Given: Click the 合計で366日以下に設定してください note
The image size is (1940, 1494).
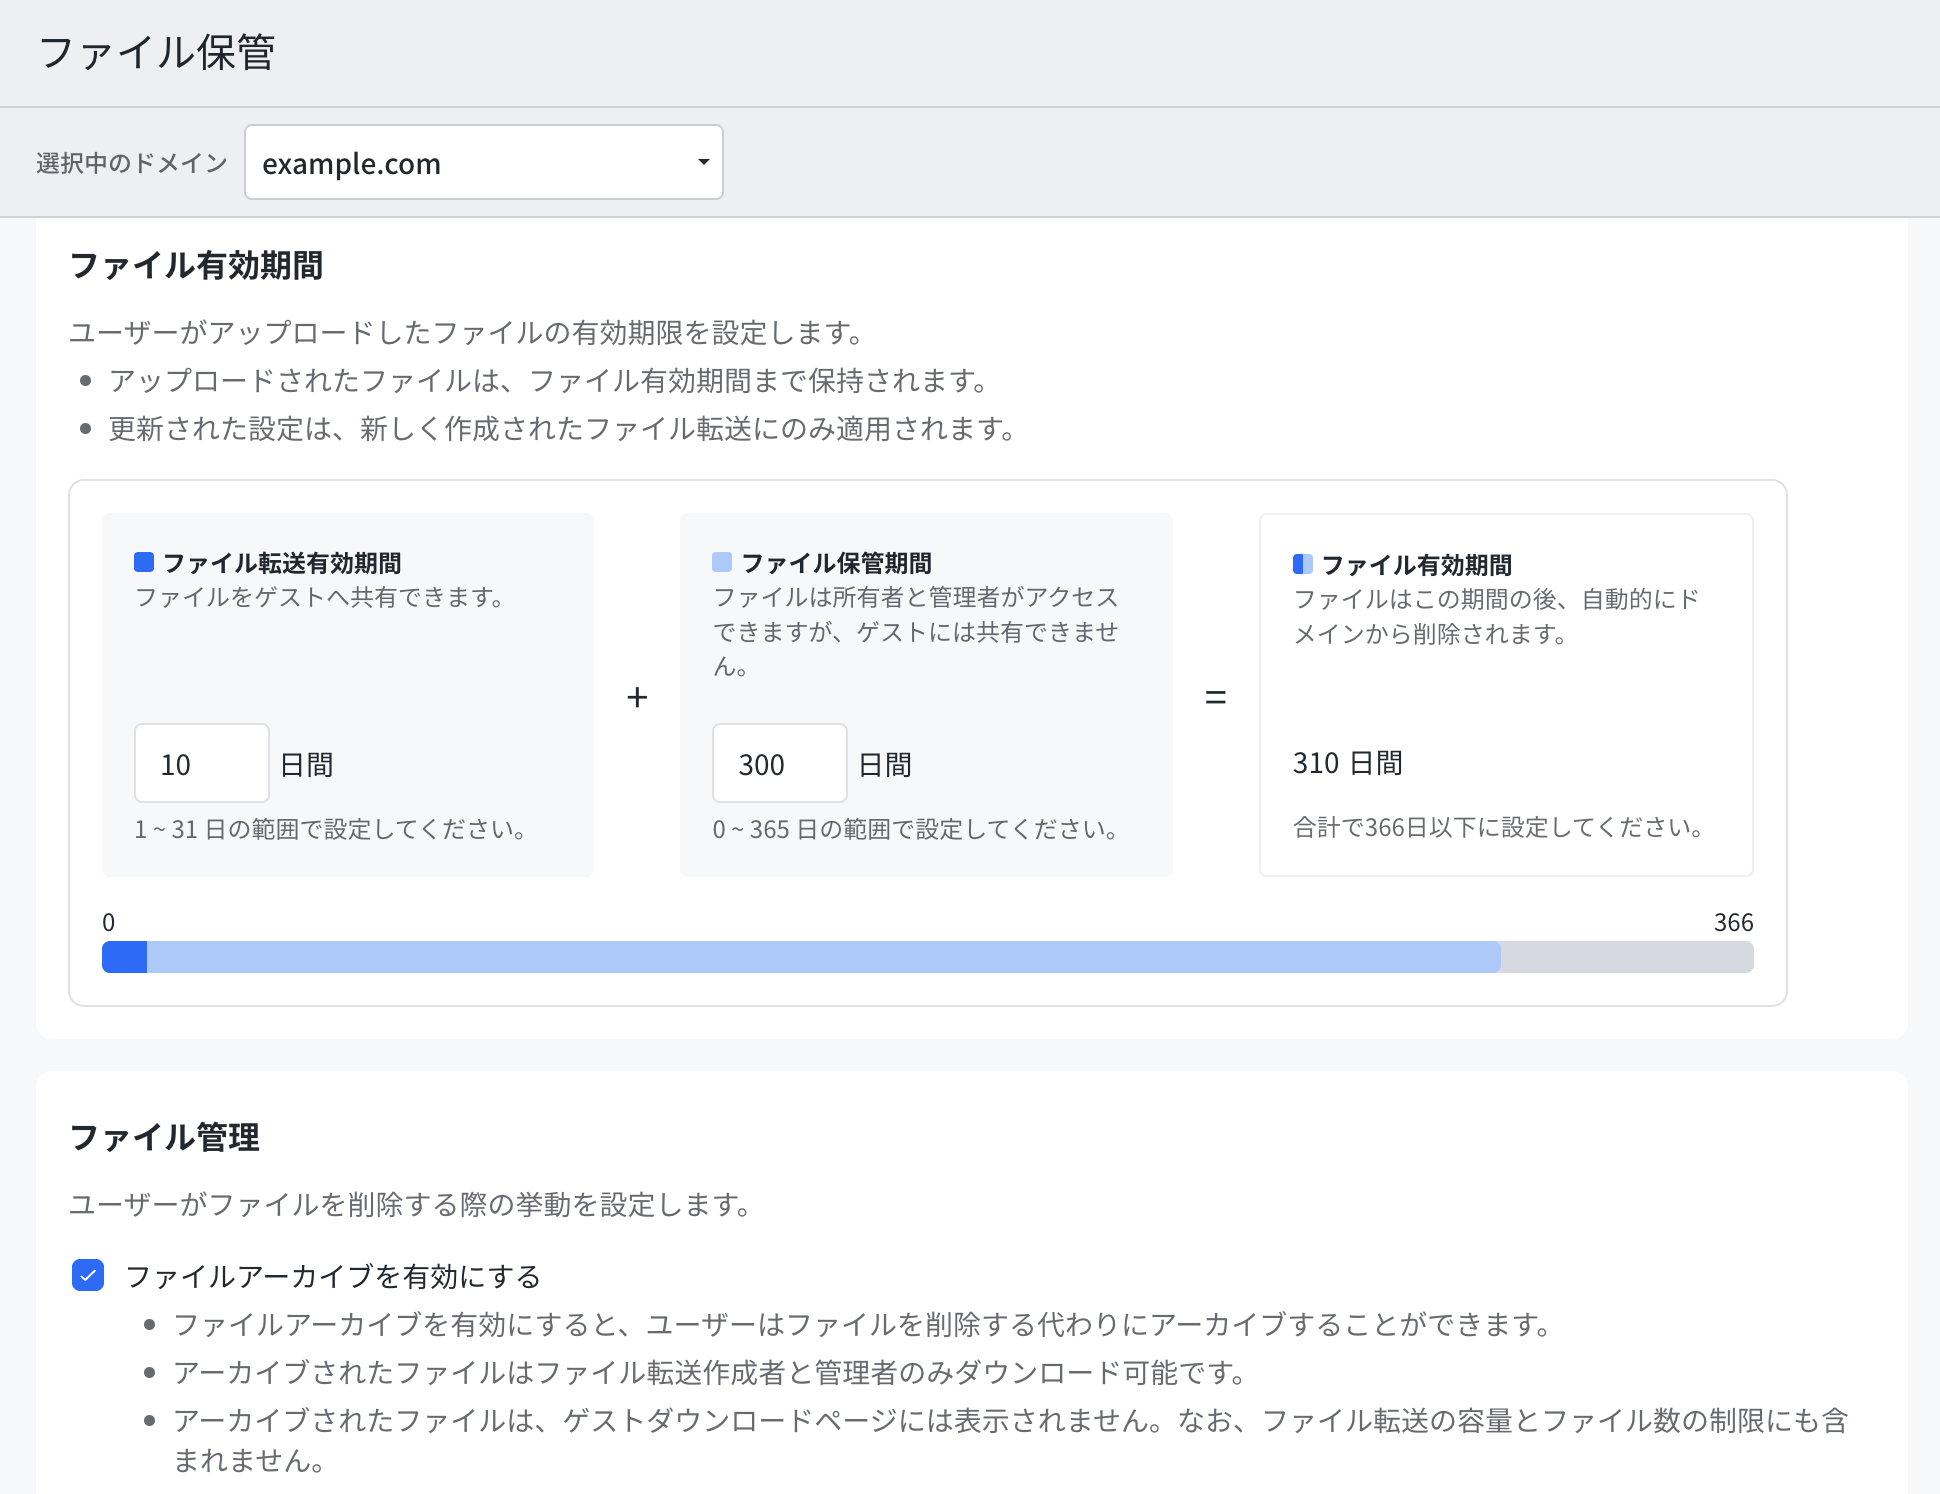Looking at the screenshot, I should [x=1499, y=827].
